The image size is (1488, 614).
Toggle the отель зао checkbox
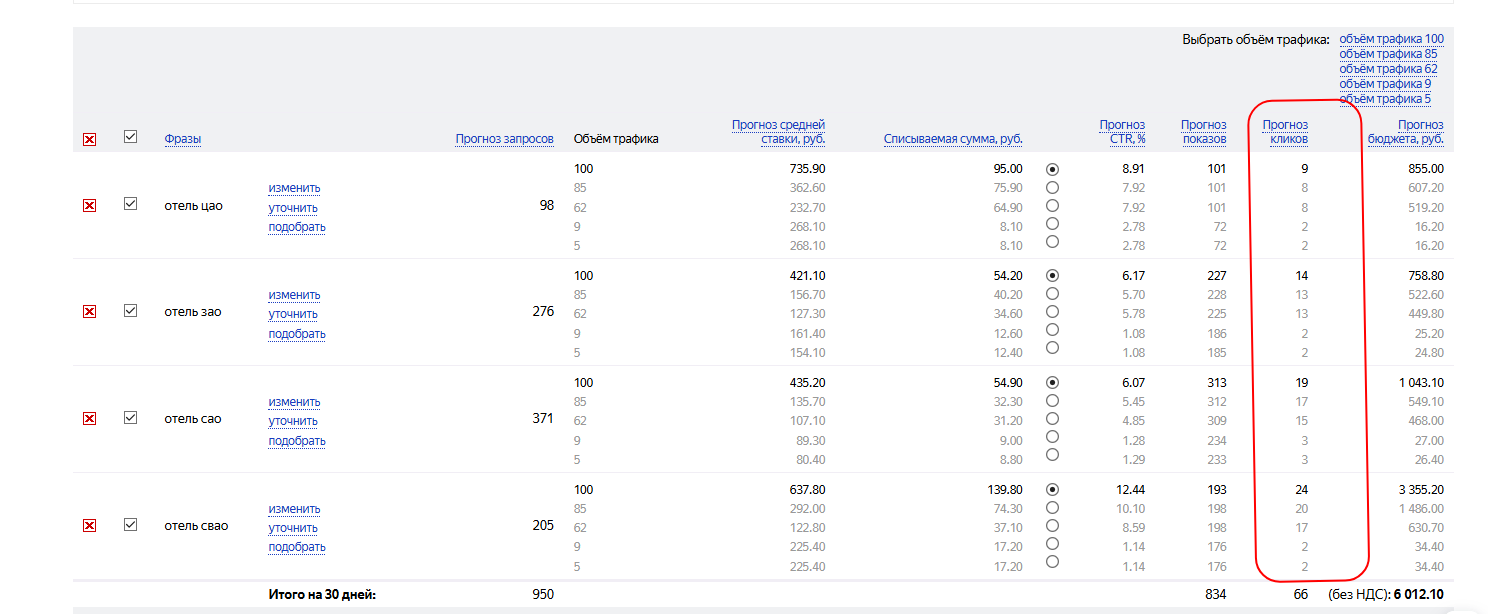tap(130, 311)
